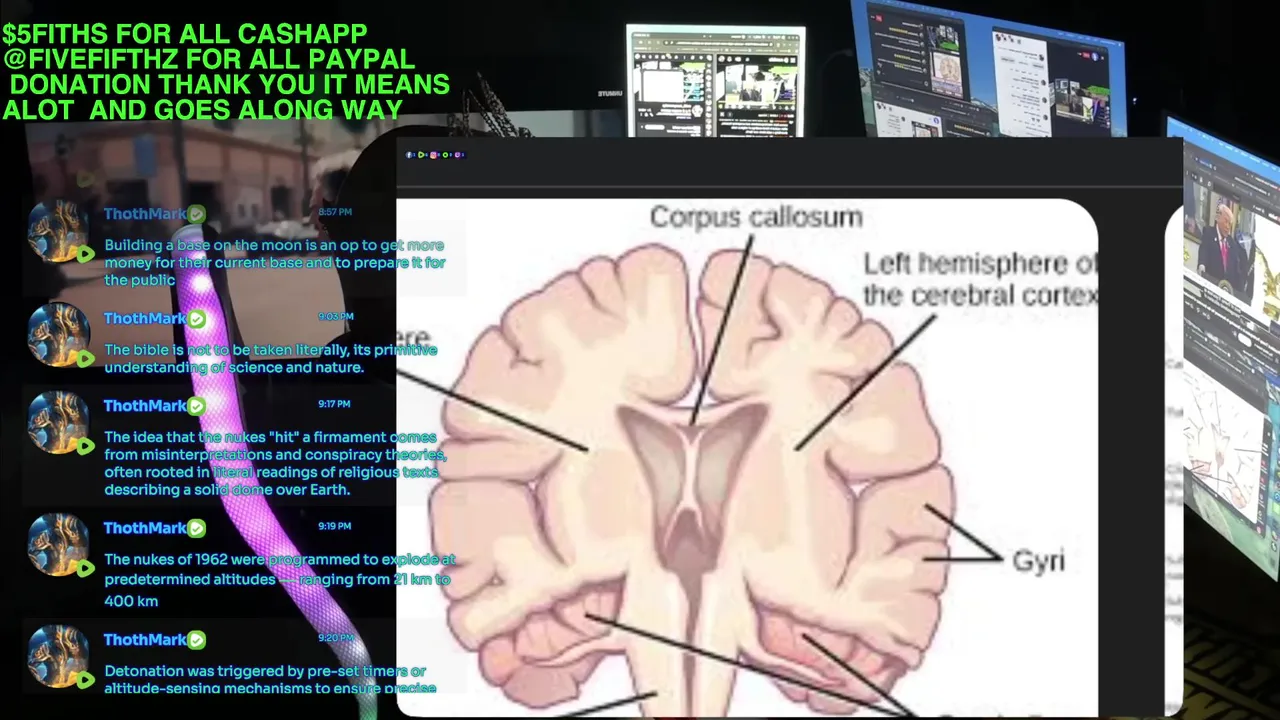Image resolution: width=1280 pixels, height=720 pixels.
Task: Click the donation banner text '$5FITHS FOR ALL CASHAPP'
Action: 185,35
